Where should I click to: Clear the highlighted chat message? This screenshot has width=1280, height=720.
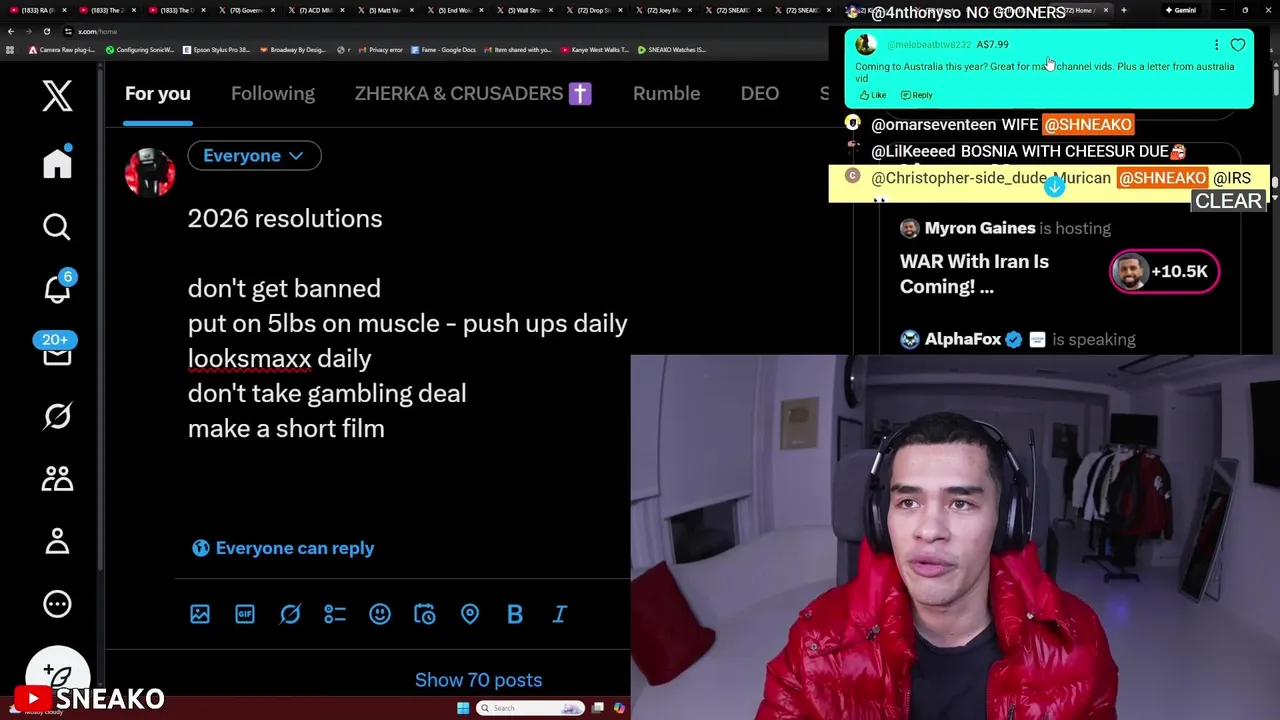1228,201
